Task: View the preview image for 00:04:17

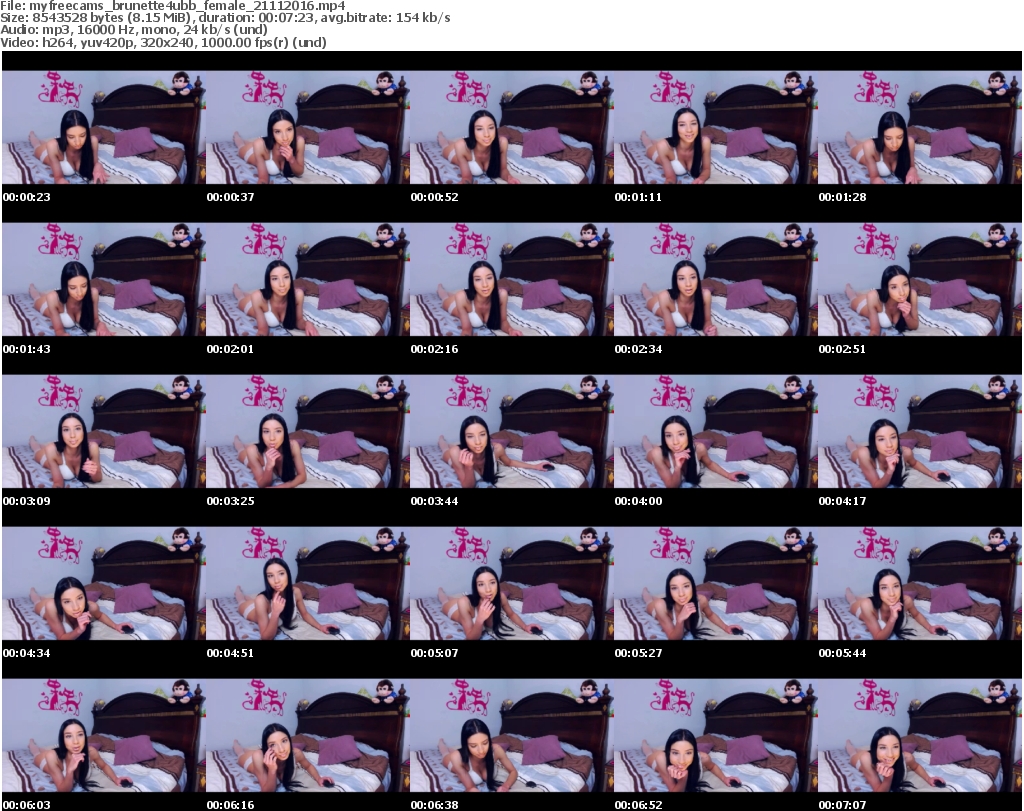Action: point(920,432)
